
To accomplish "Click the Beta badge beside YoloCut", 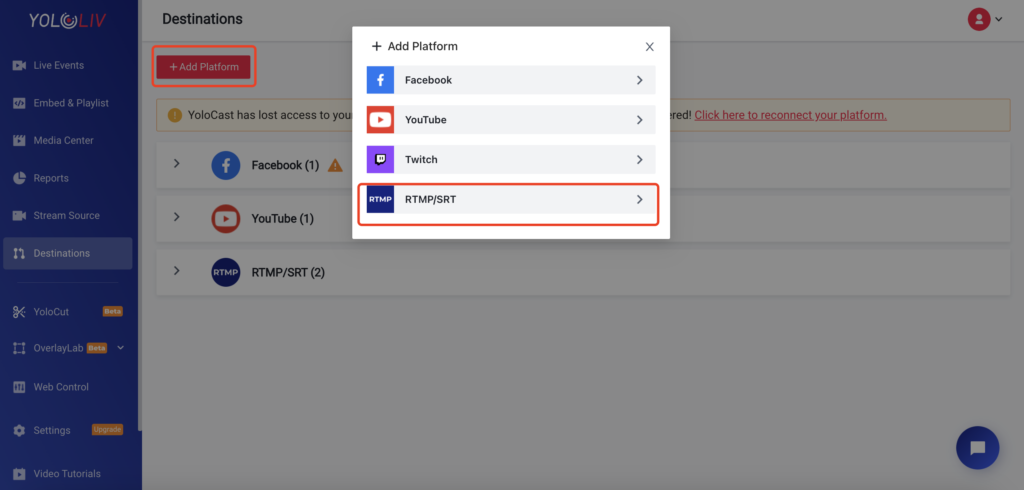I will point(112,312).
